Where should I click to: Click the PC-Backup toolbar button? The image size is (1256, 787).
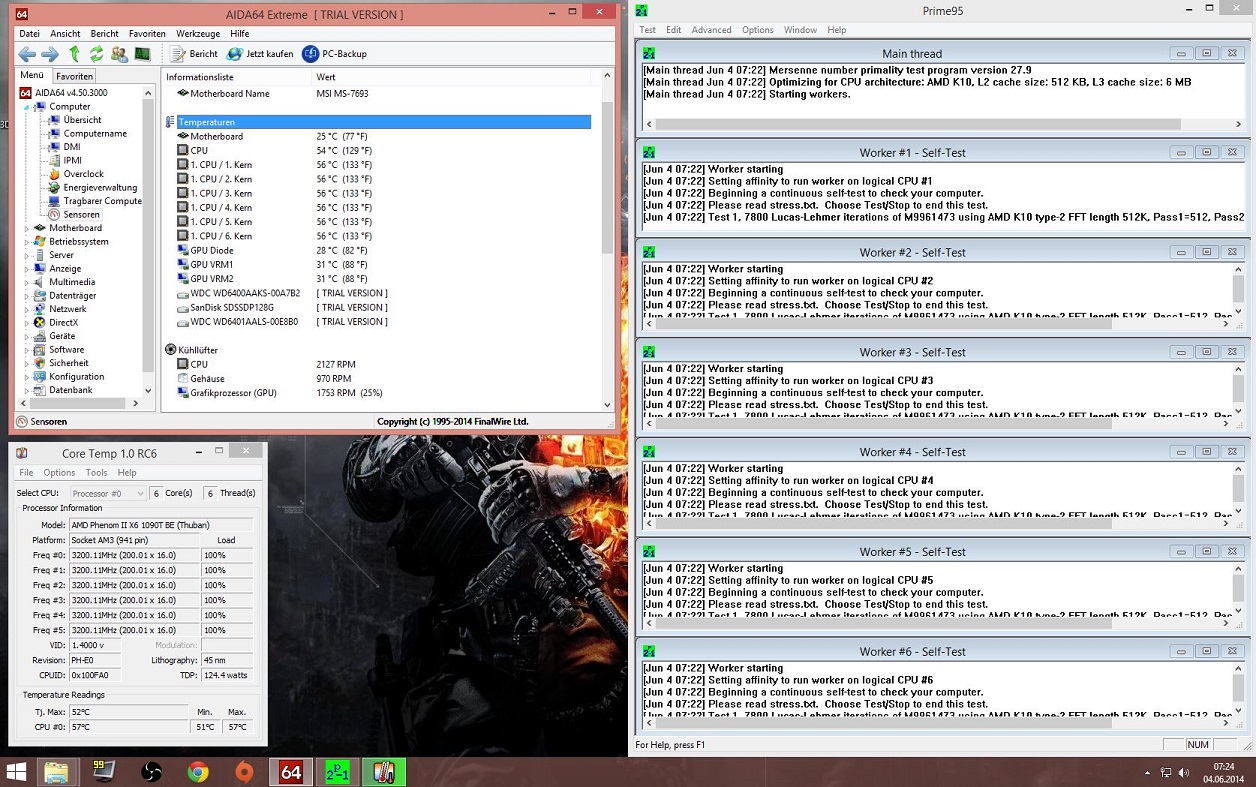[335, 54]
